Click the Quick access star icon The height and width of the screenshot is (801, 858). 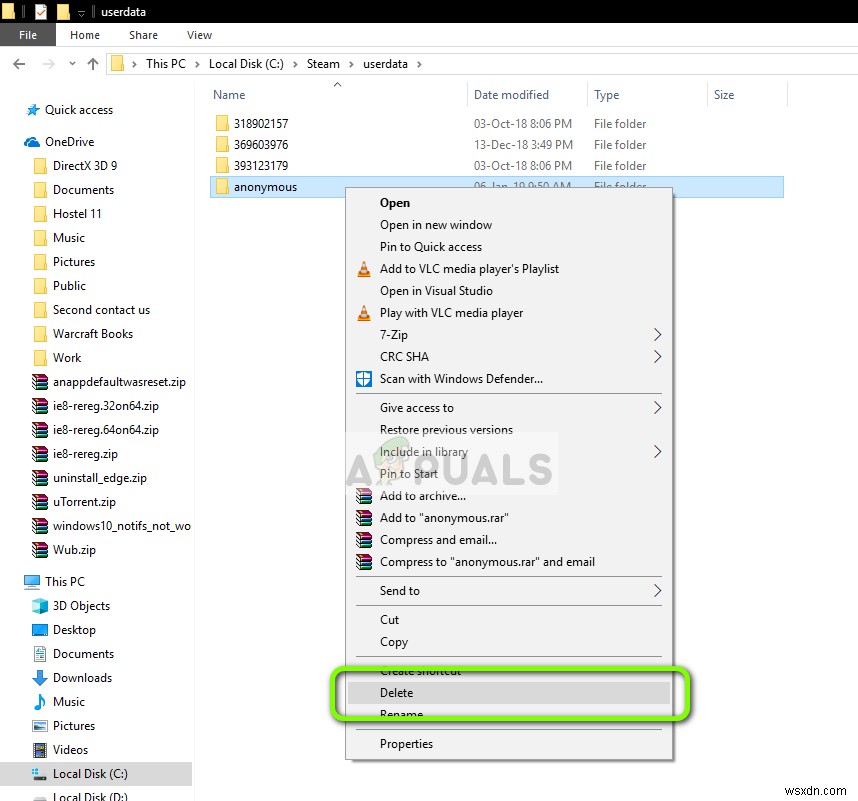(33, 110)
